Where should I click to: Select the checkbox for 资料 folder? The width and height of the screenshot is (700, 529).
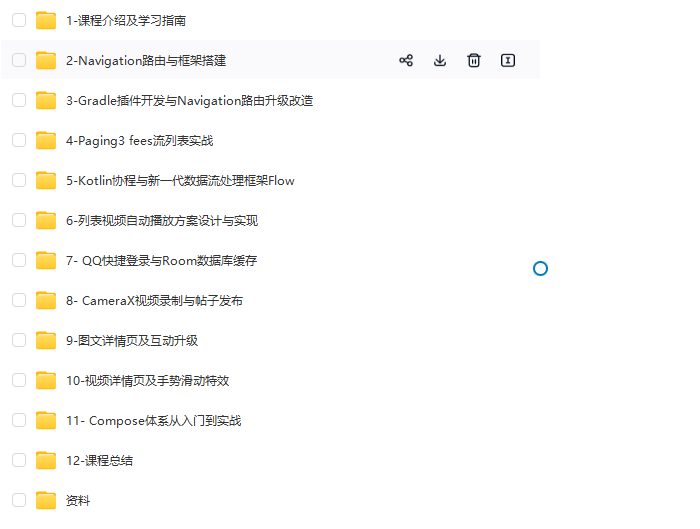[x=19, y=500]
